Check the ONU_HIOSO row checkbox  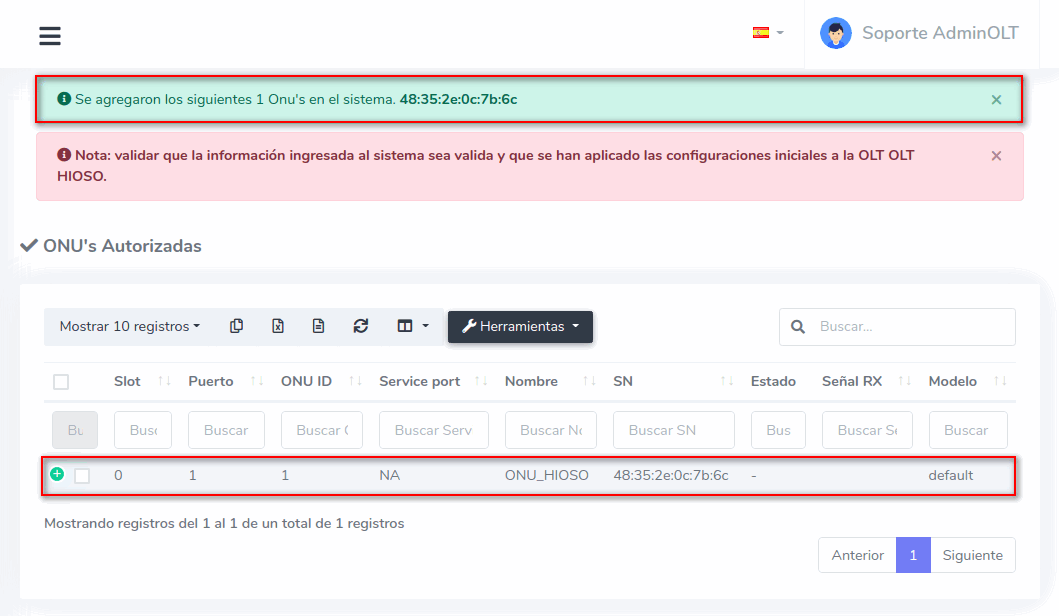82,476
